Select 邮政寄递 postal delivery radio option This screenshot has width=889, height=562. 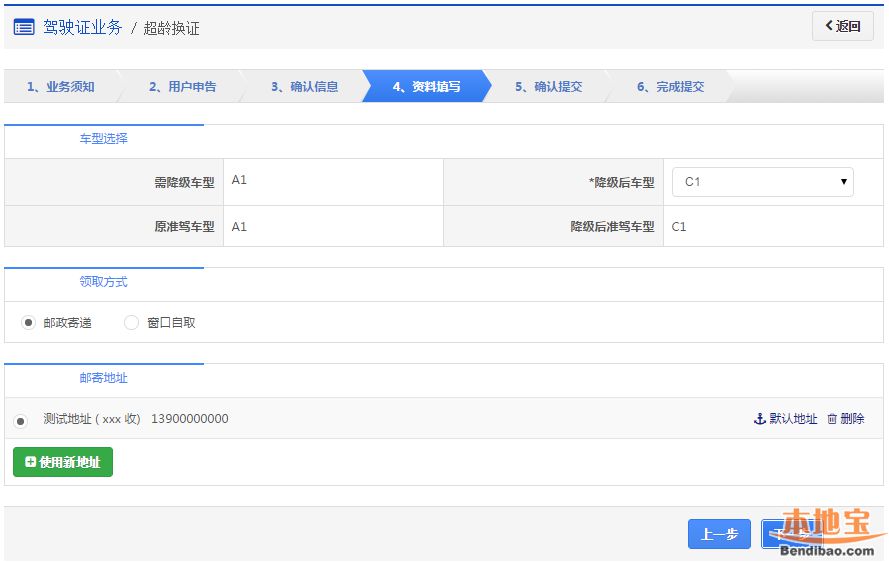[29, 323]
